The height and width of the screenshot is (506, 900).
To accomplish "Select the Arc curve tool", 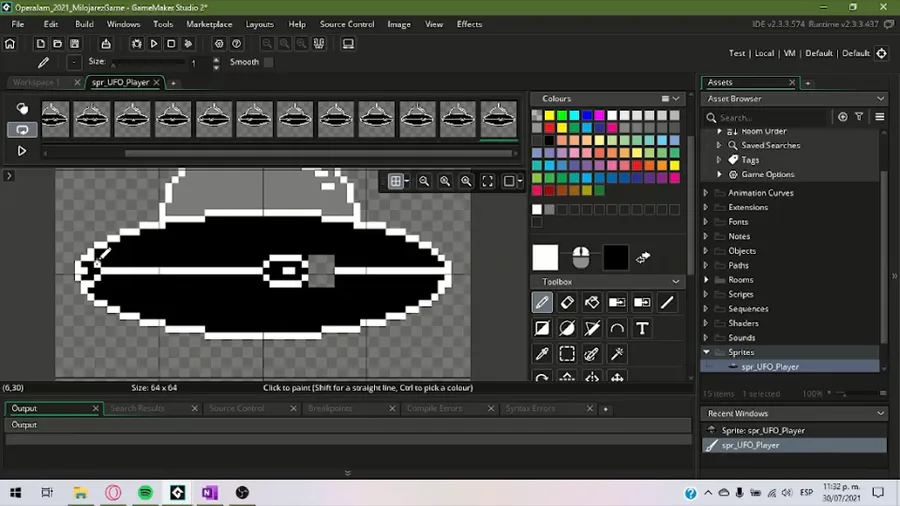I will pos(617,328).
